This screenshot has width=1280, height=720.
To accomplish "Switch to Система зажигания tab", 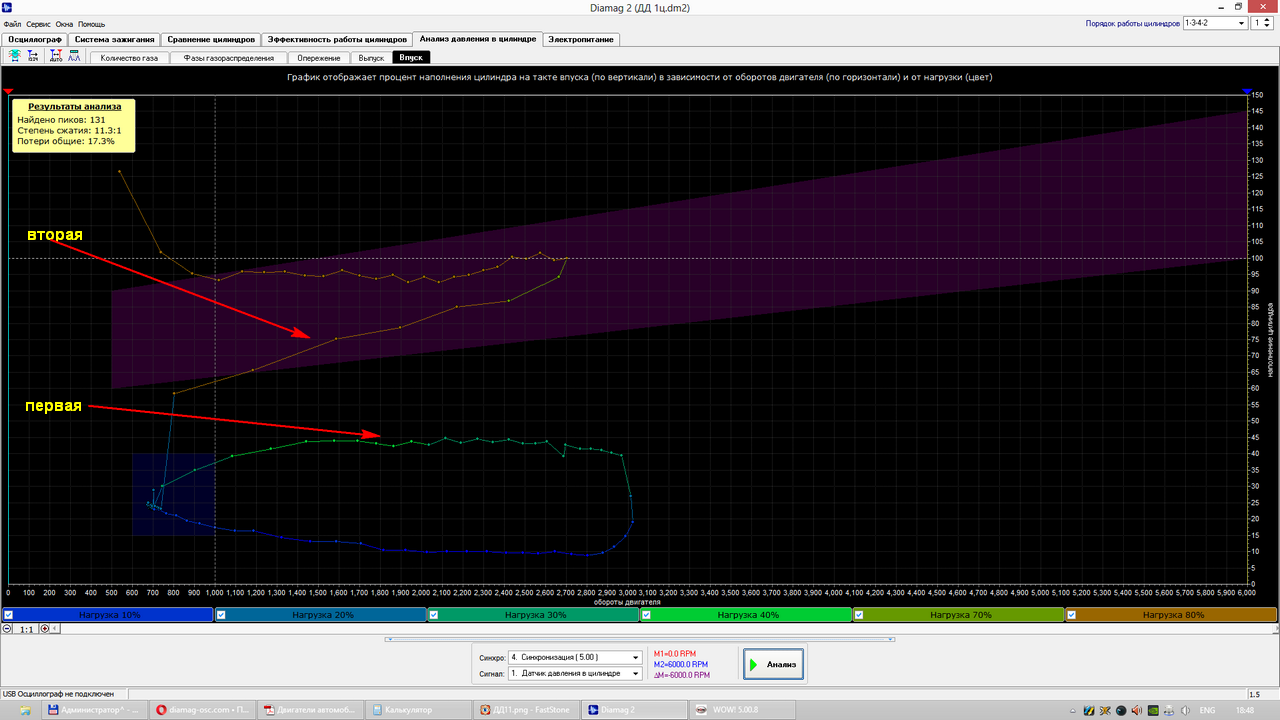I will (x=114, y=39).
